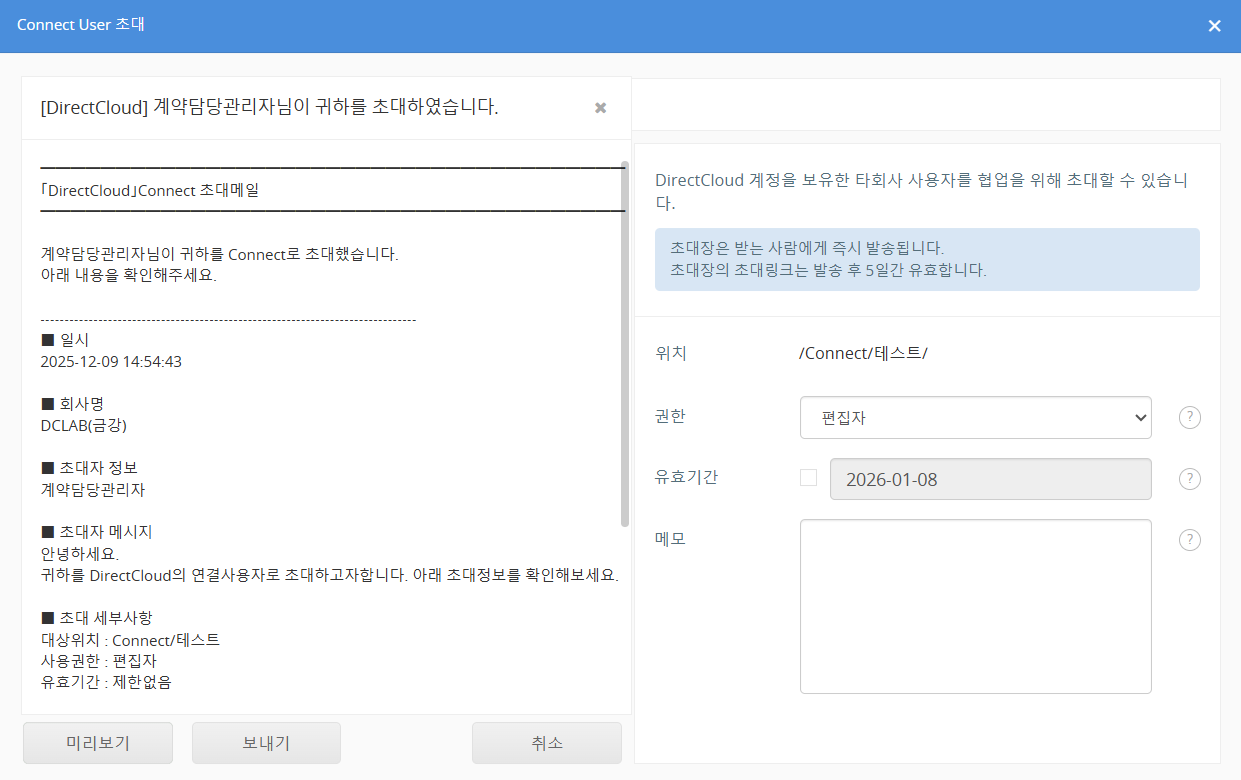Screen dimensions: 1241x780
Task: Click the 보내기 button
Action: [x=266, y=743]
